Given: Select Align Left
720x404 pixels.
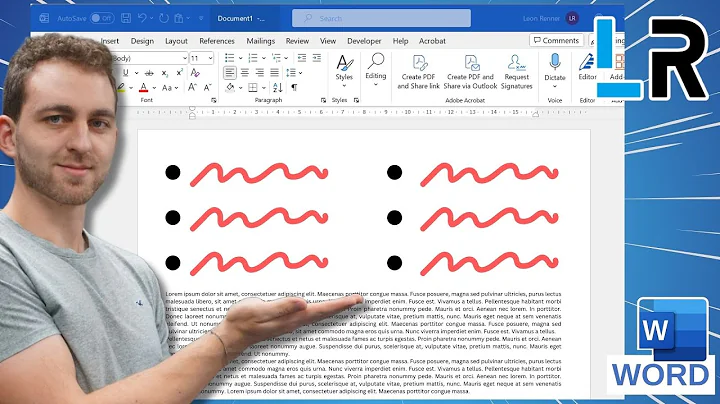Looking at the screenshot, I should pos(230,73).
